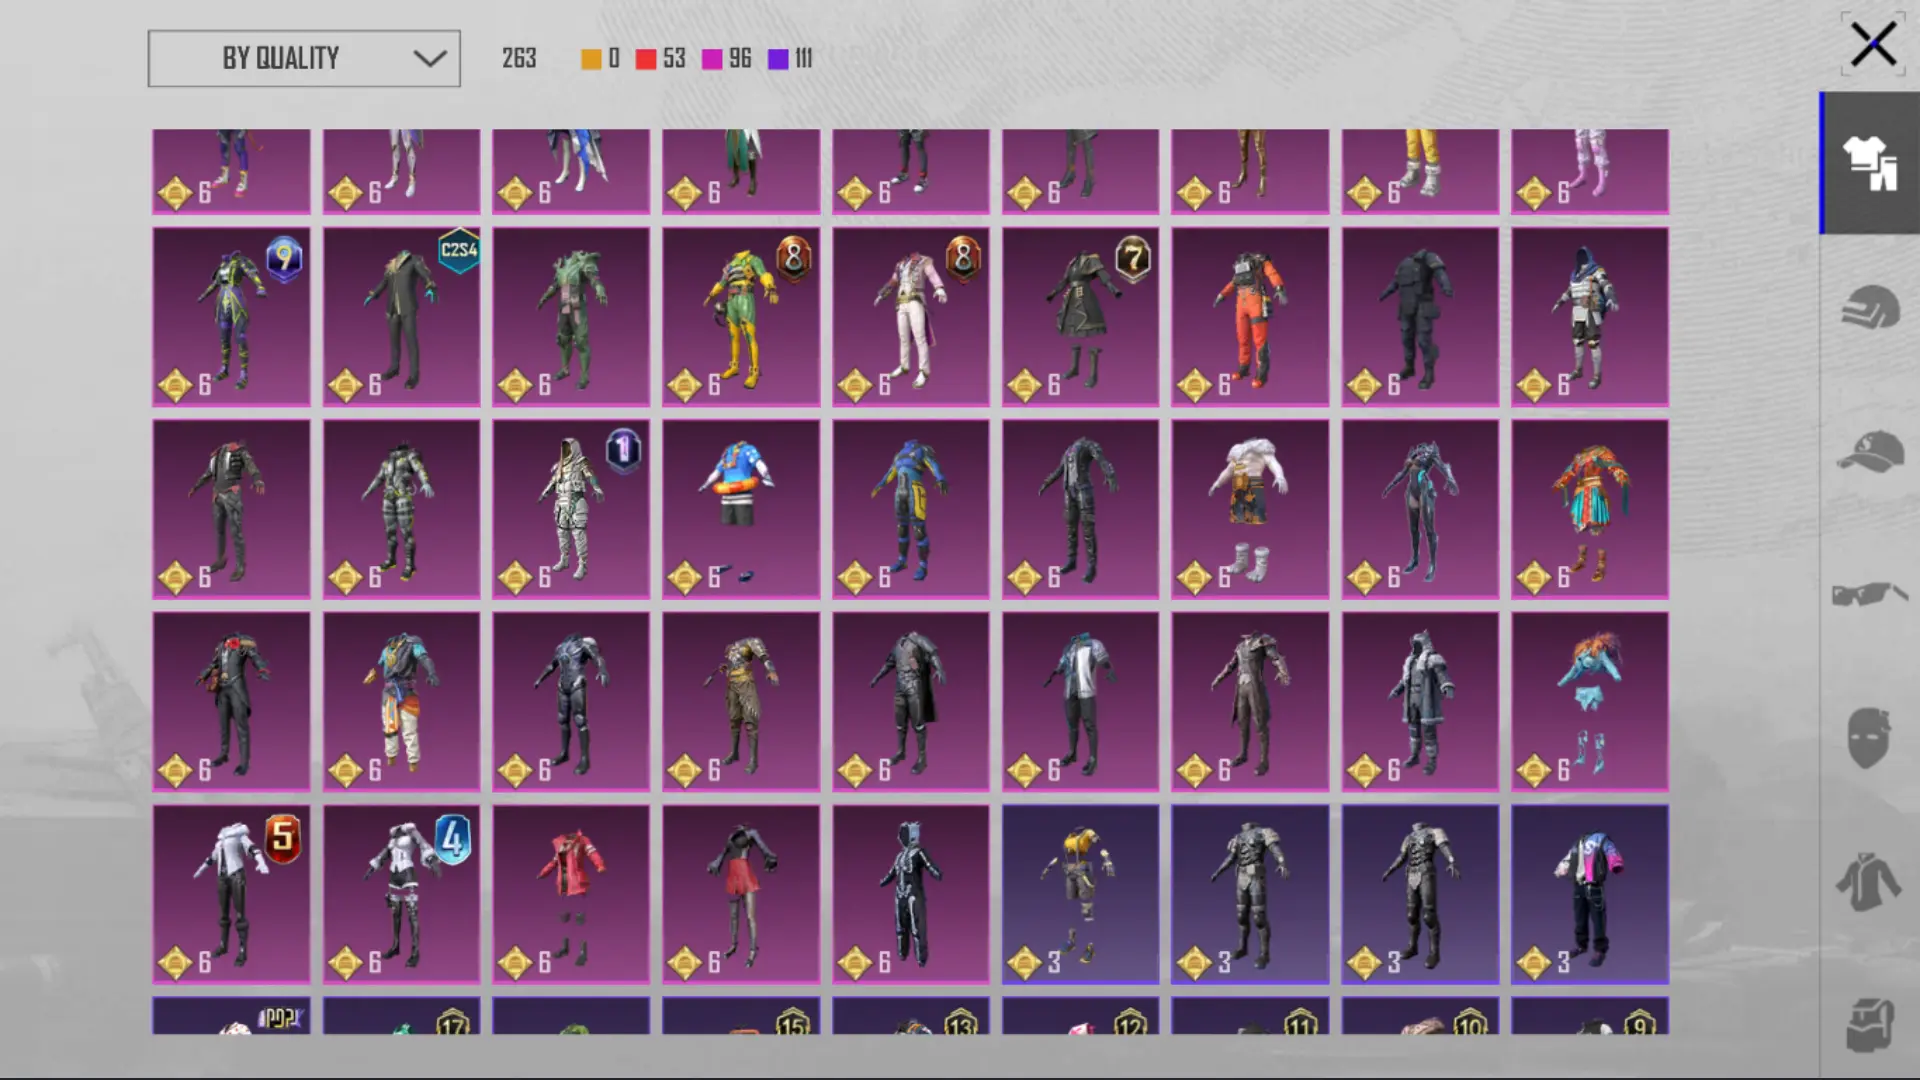Choose the outfit with the C2S4 badge
Screen dimensions: 1920x1080
pyautogui.click(x=401, y=317)
